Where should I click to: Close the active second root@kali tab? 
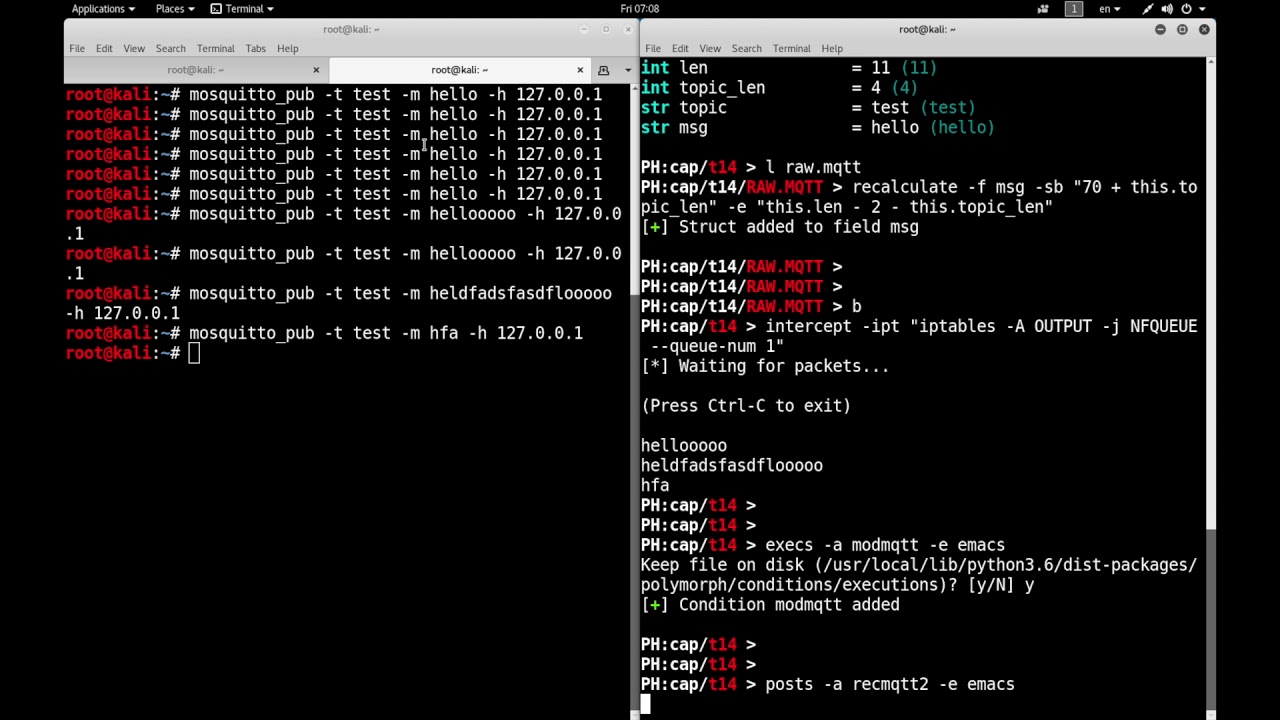coord(580,70)
